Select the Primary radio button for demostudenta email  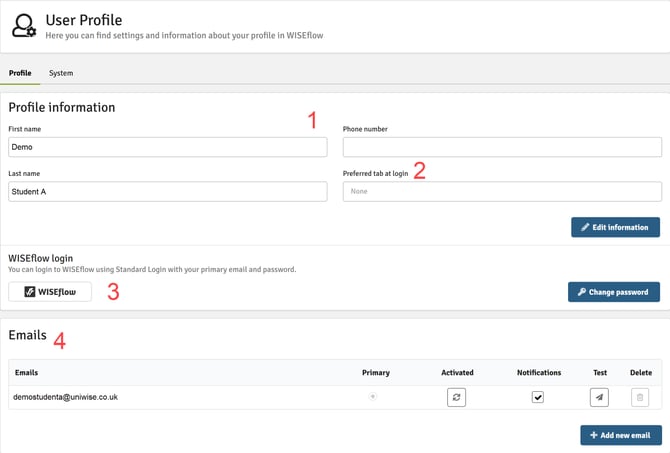pyautogui.click(x=373, y=397)
